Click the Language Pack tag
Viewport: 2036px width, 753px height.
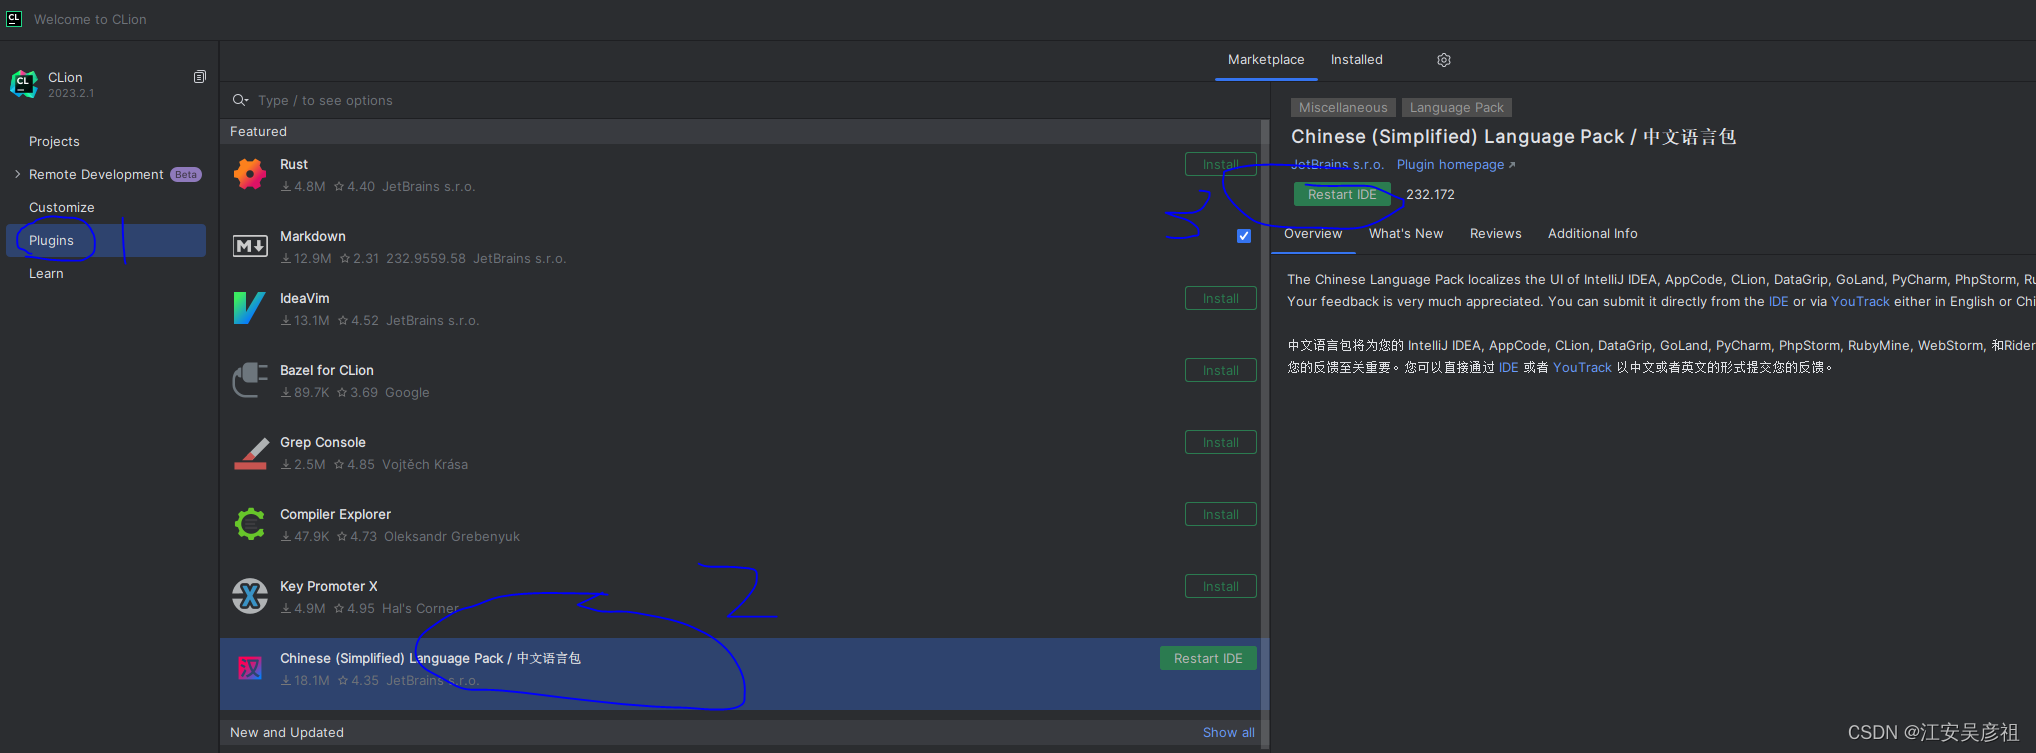1456,107
